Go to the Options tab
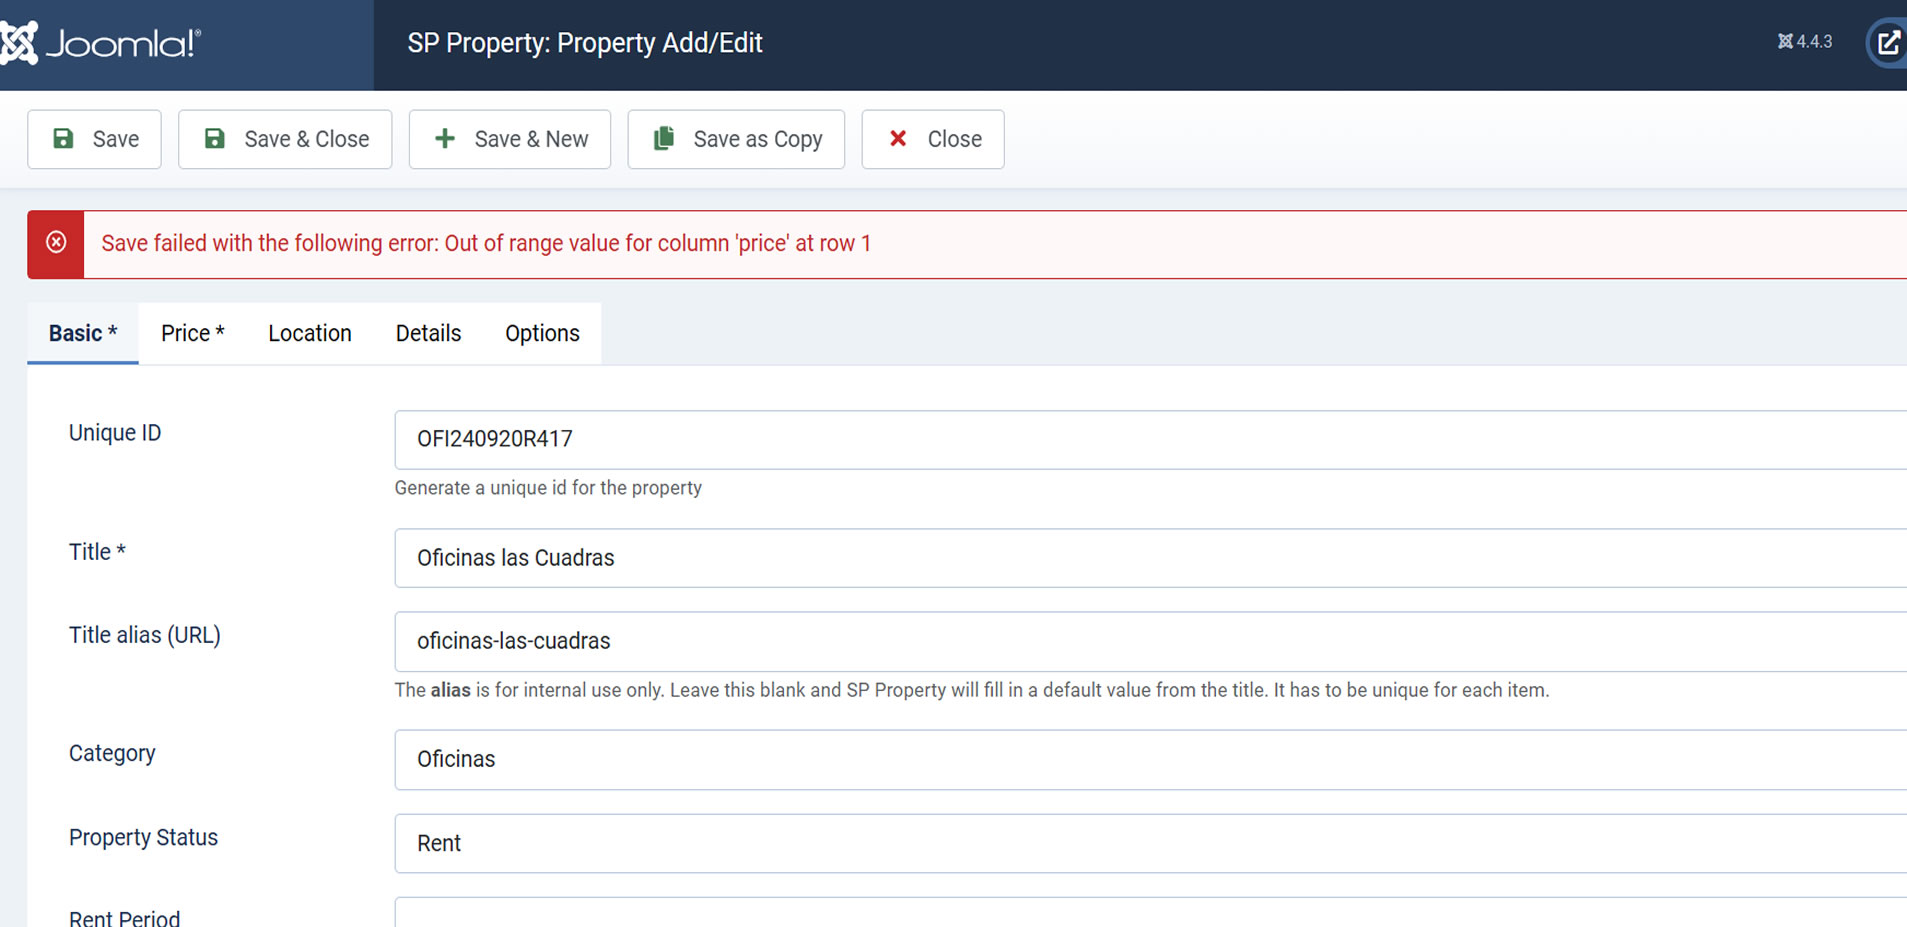The width and height of the screenshot is (1907, 927). pos(542,333)
